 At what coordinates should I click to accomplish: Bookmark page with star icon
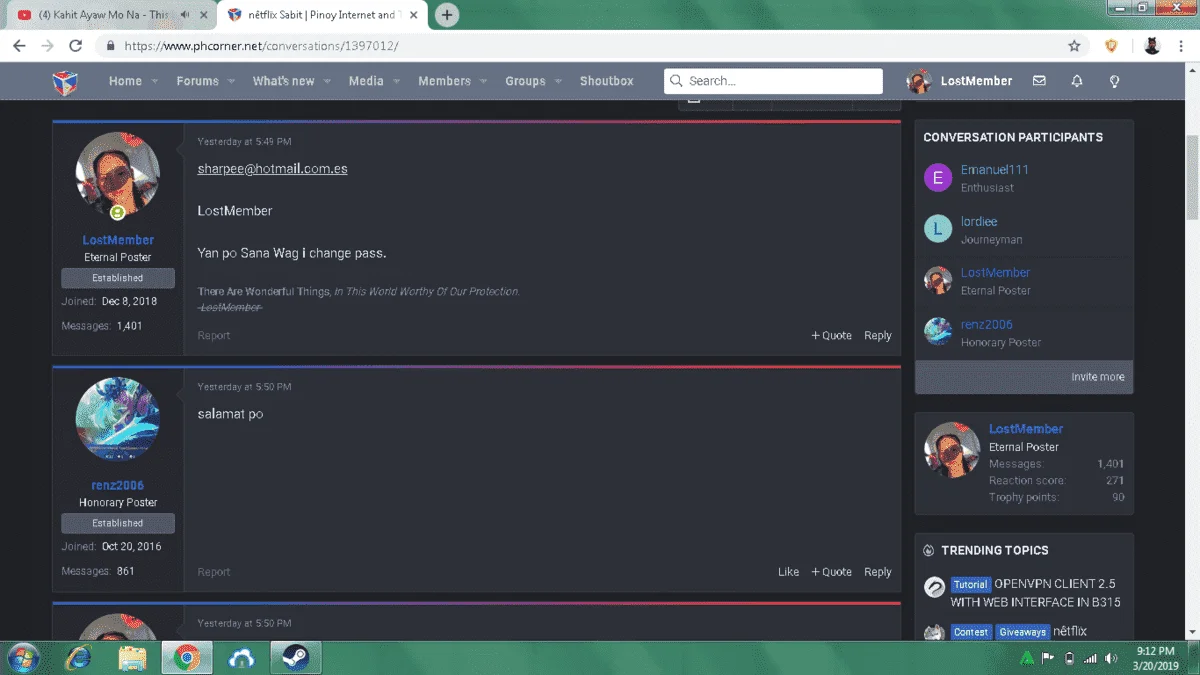tap(1074, 46)
